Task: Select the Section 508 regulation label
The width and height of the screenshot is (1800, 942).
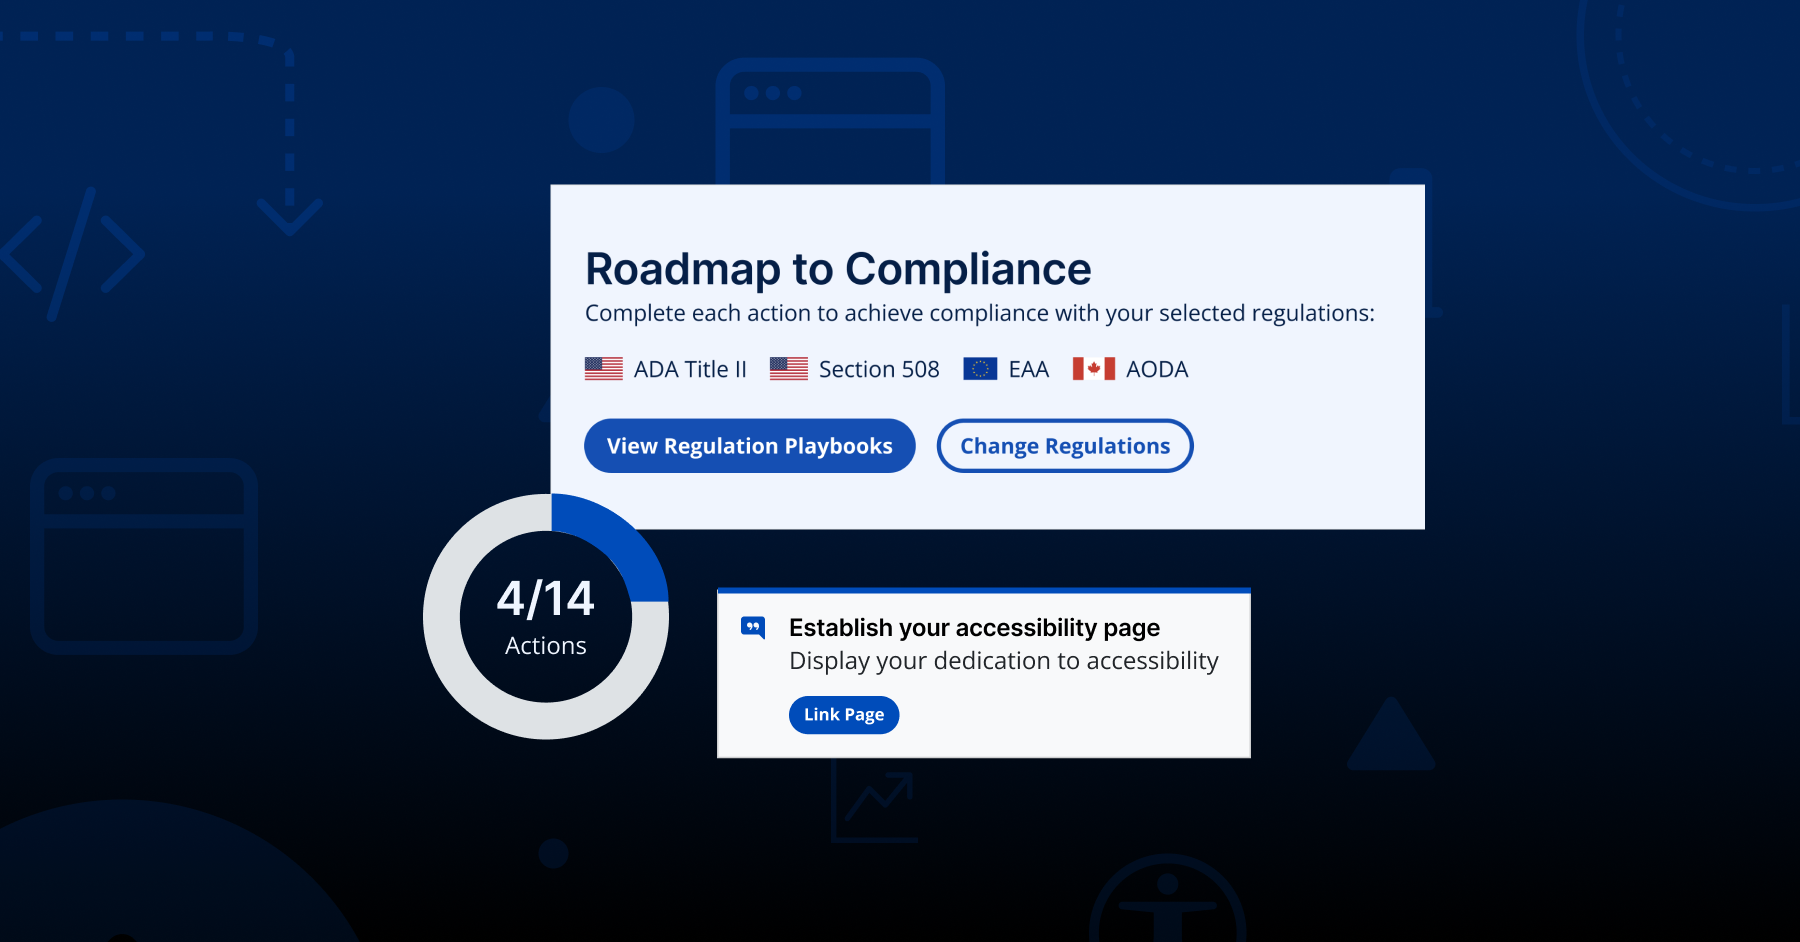Action: point(878,370)
